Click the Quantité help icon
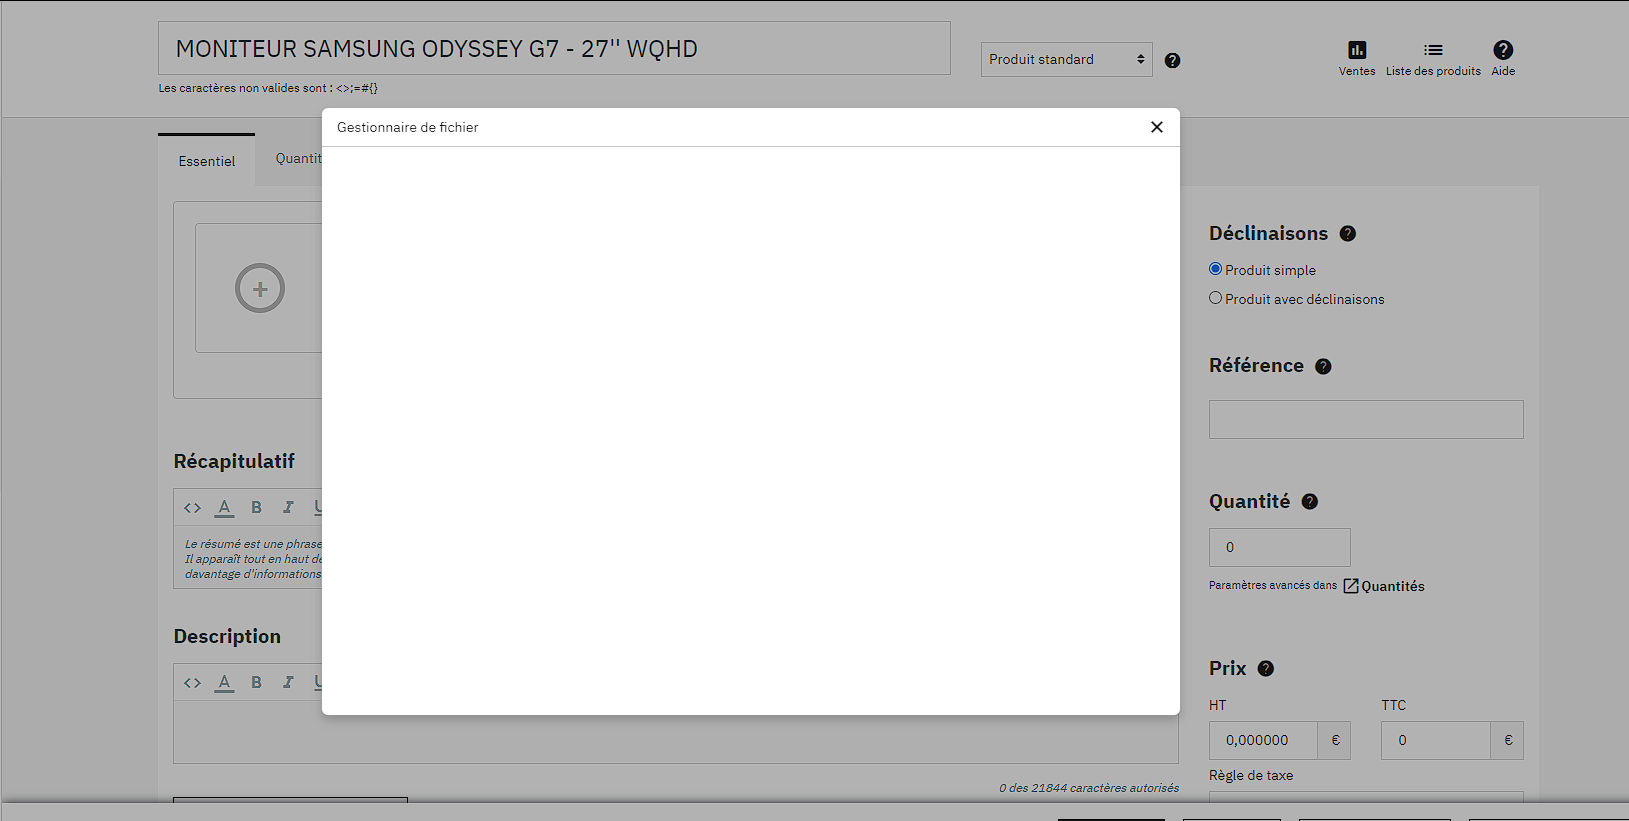The height and width of the screenshot is (821, 1629). coord(1310,502)
